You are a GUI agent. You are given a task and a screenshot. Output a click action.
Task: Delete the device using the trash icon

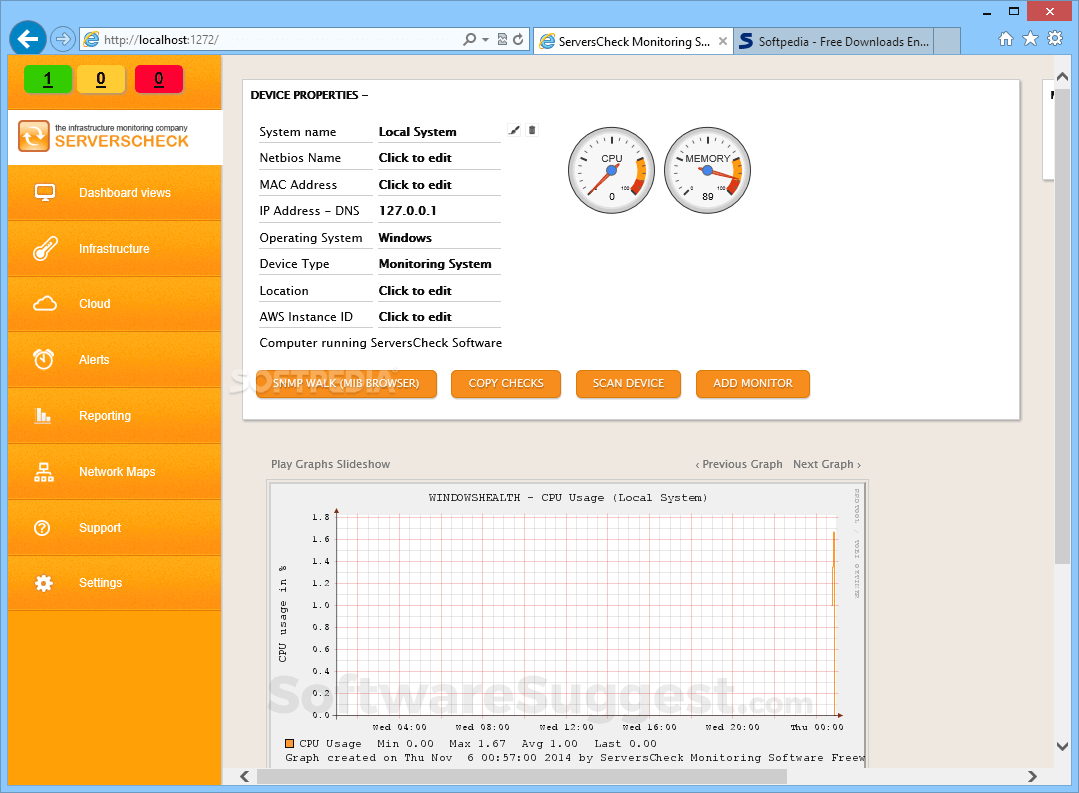pyautogui.click(x=531, y=130)
